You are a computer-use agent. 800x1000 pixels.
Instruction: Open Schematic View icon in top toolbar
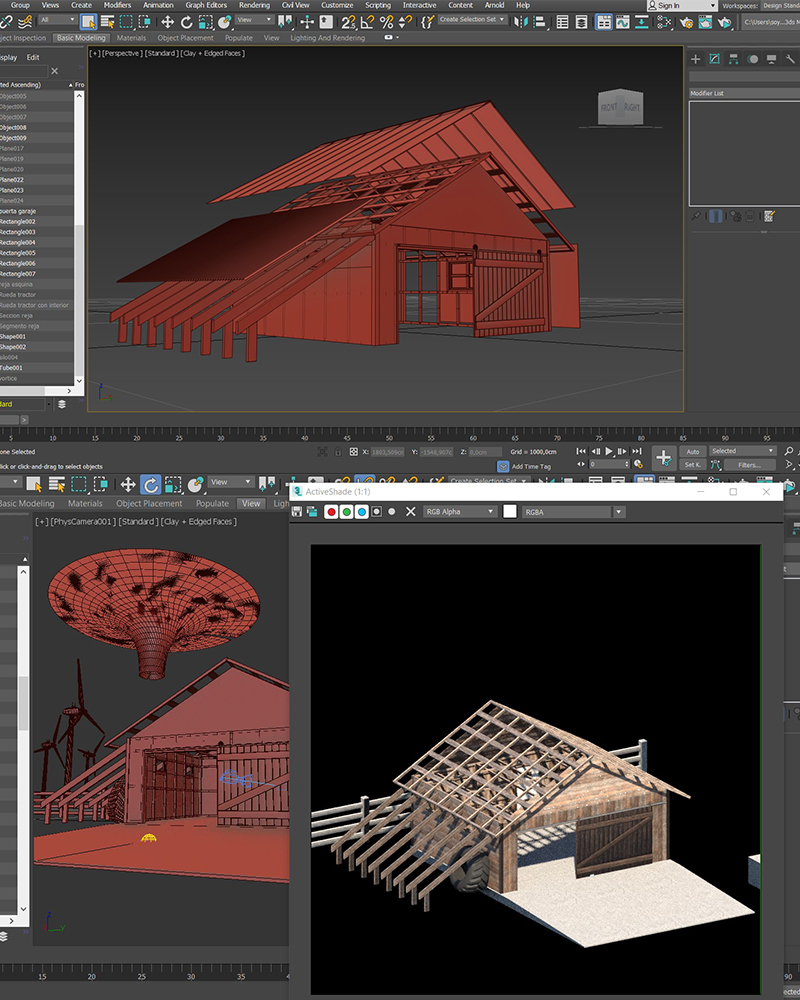tap(642, 22)
